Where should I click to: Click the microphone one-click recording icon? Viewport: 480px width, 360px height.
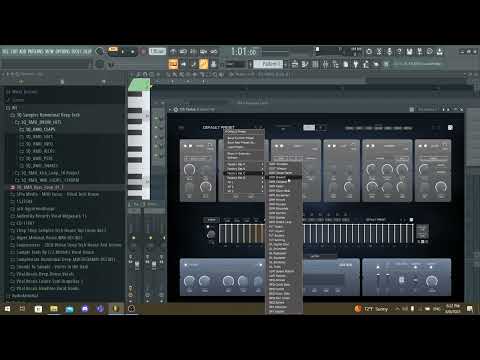coord(389,52)
